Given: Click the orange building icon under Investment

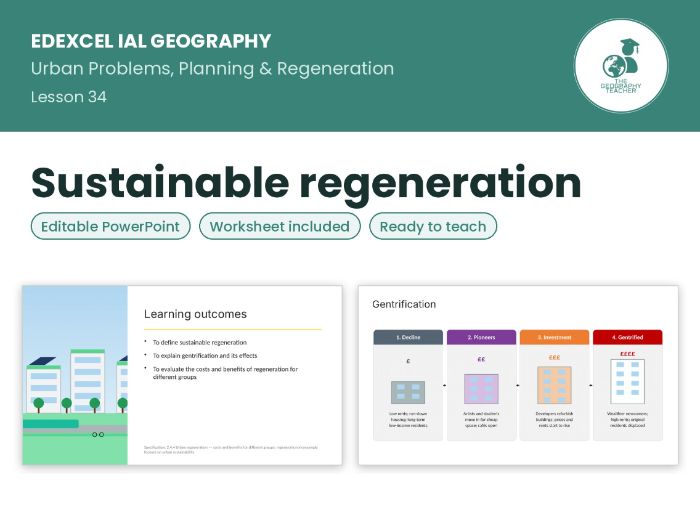Looking at the screenshot, I should (x=554, y=385).
